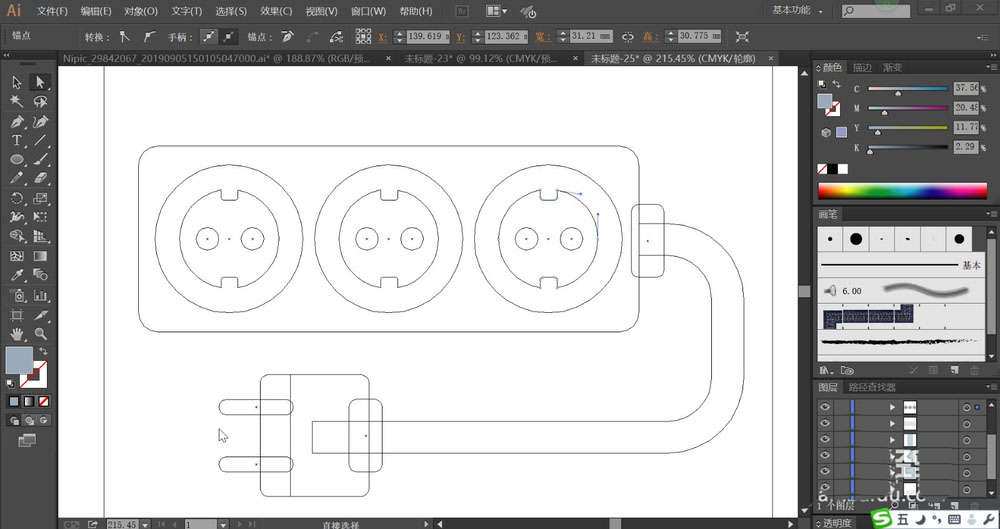
Task: Enable Draw Inside mode
Action: (x=43, y=421)
